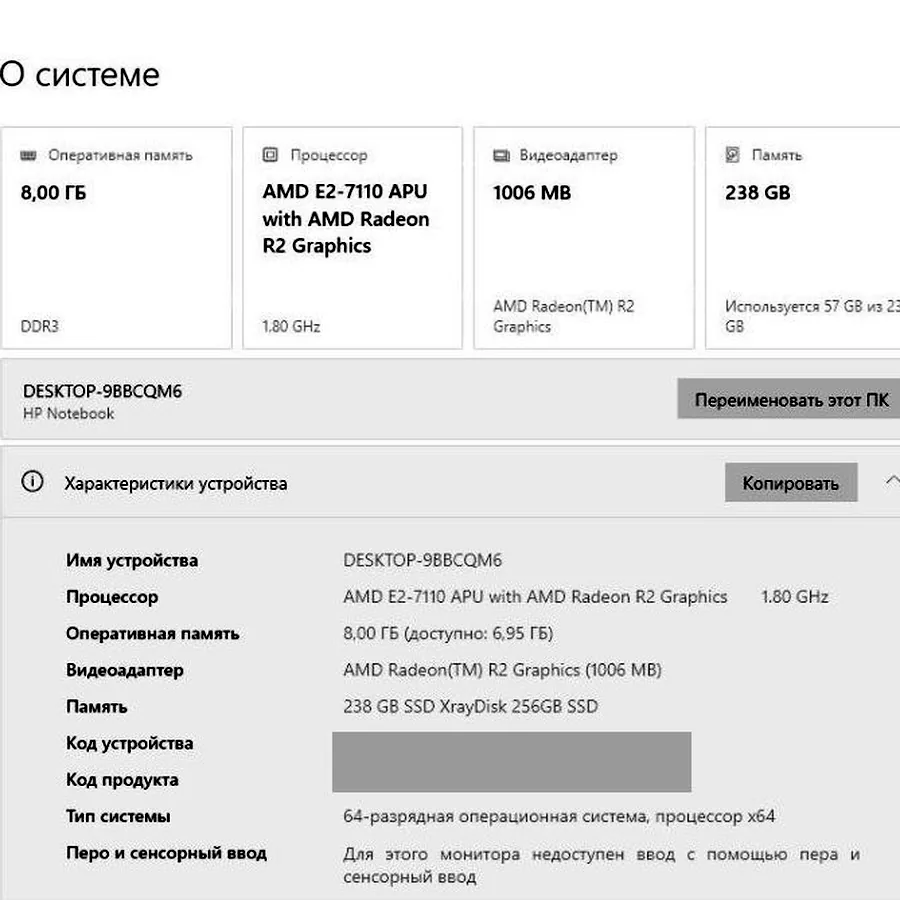Collapse the Характеристики устройства section chevron
900x900 pixels.
pyautogui.click(x=892, y=481)
